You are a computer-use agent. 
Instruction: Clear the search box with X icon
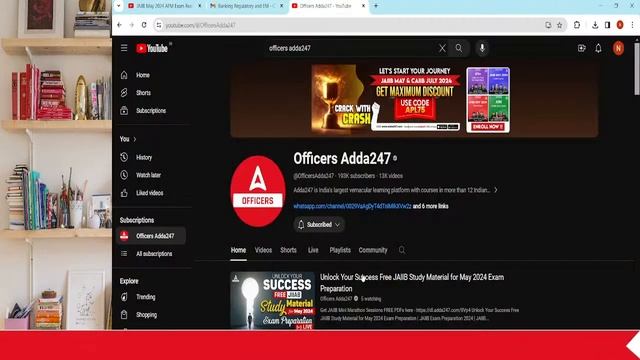442,48
